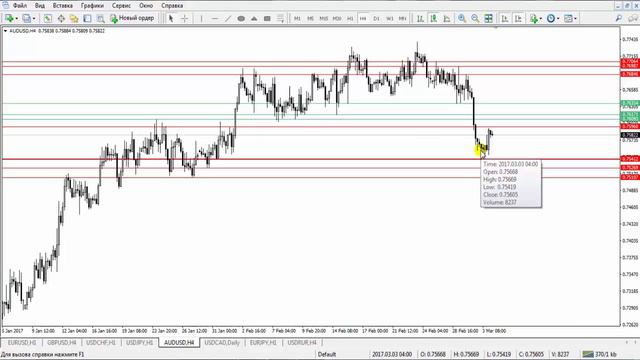640x360 pixels.
Task: Set timeframe to H1
Action: point(350,19)
